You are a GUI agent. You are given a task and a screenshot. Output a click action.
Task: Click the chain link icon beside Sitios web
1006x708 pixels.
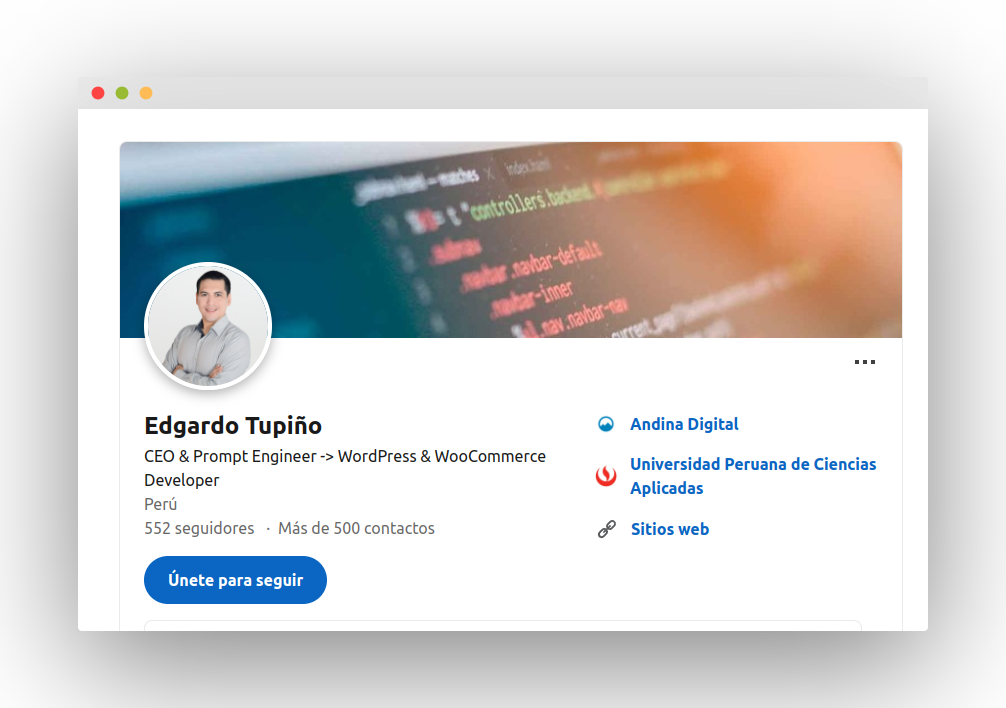pos(606,529)
